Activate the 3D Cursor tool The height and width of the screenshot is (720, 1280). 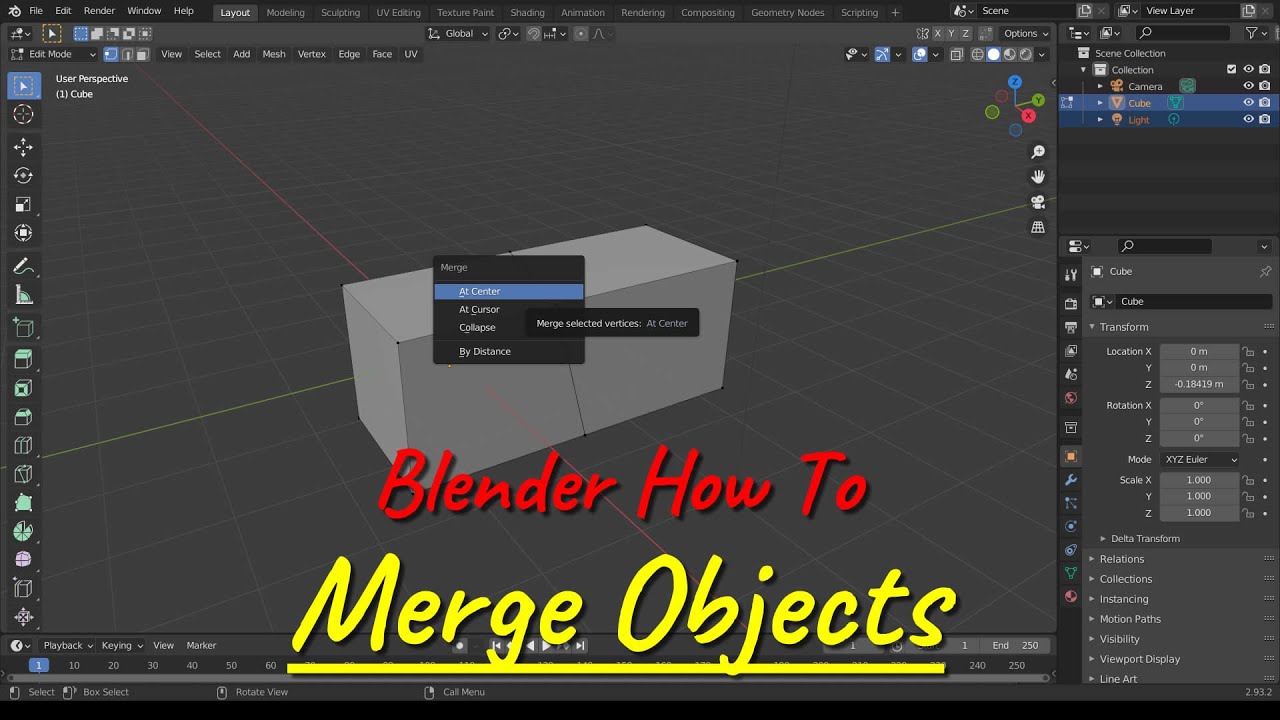coord(23,115)
